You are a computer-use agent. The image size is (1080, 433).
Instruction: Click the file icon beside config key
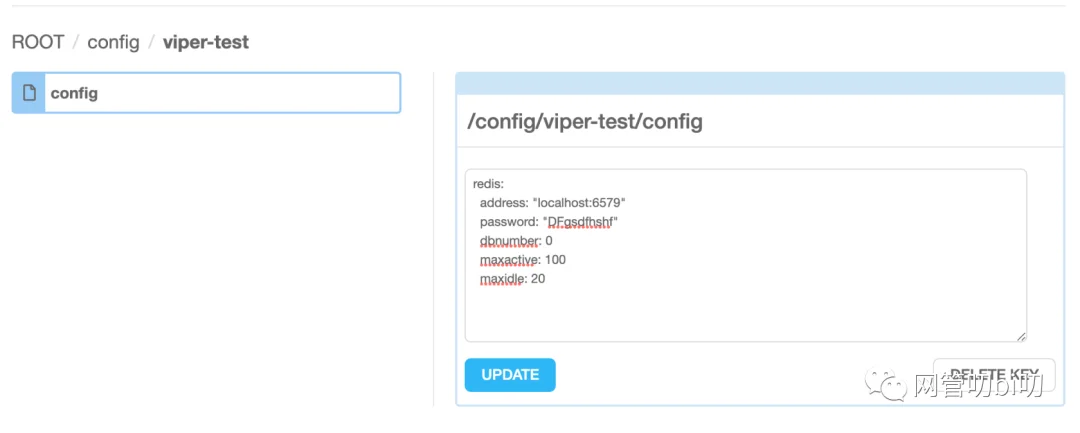pos(29,93)
